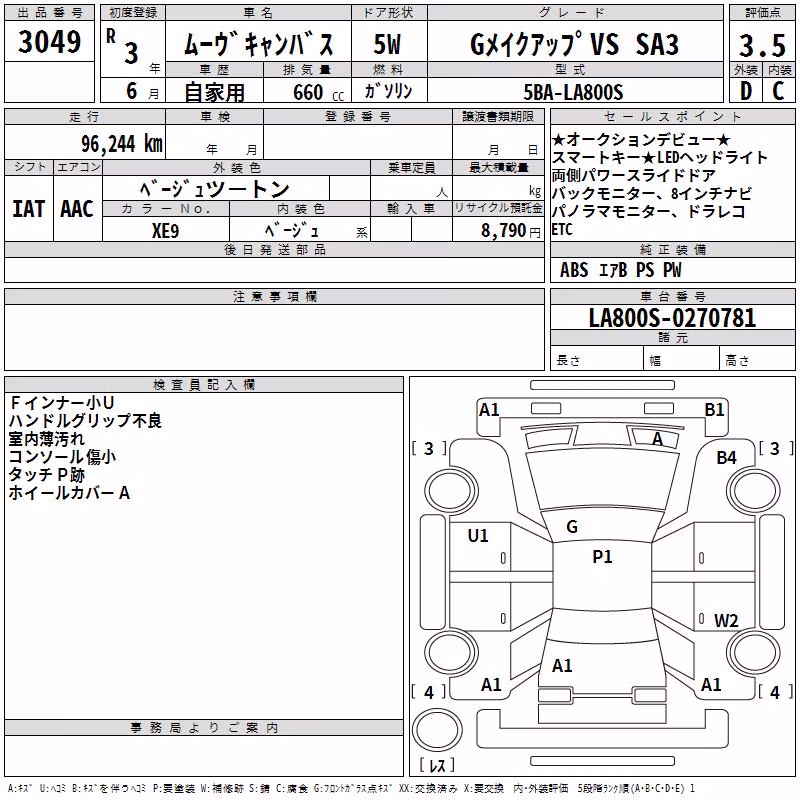Click the shift type IAT
The image size is (800, 800).
pyautogui.click(x=29, y=209)
